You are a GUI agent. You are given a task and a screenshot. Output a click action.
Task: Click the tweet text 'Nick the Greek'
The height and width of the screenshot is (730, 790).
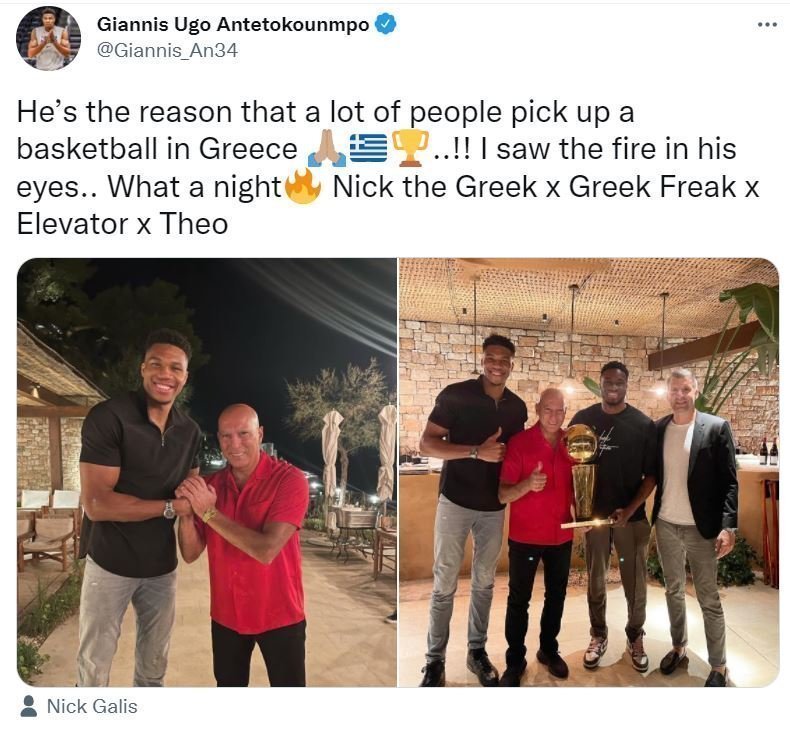[435, 187]
